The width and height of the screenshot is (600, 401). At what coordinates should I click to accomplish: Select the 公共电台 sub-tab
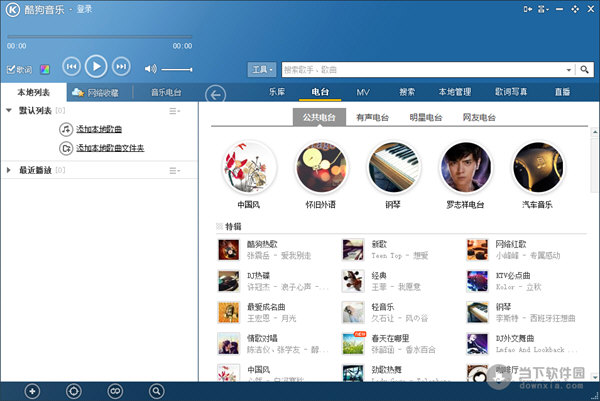coord(319,117)
